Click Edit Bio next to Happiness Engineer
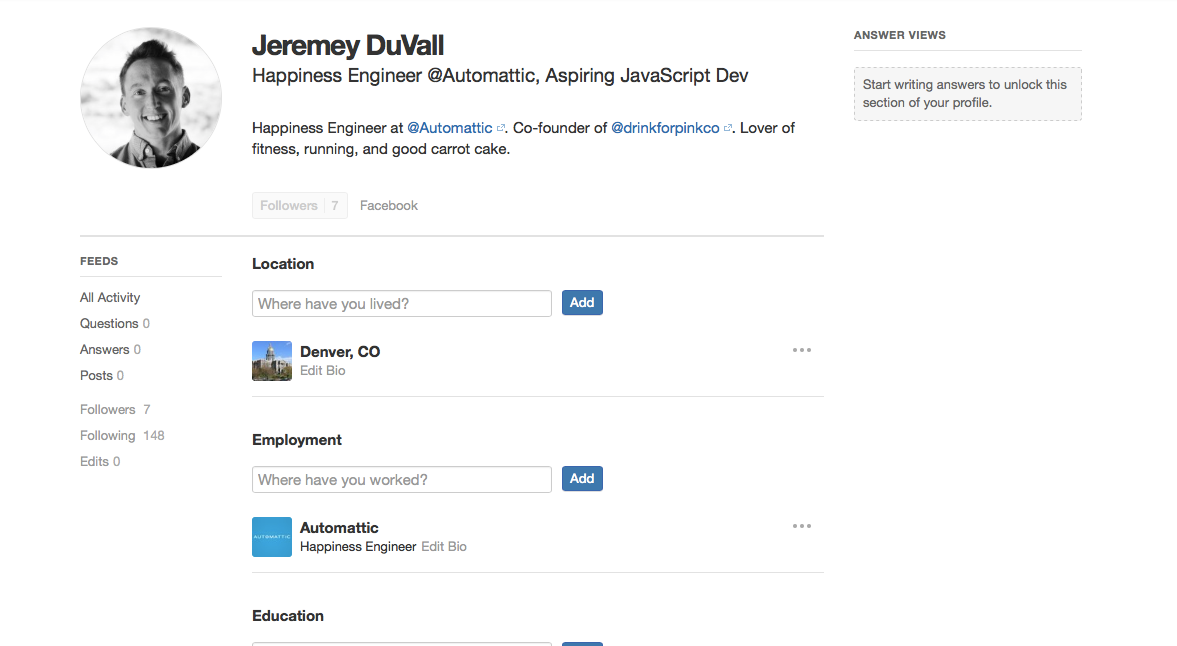This screenshot has height=646, width=1177. click(x=444, y=547)
